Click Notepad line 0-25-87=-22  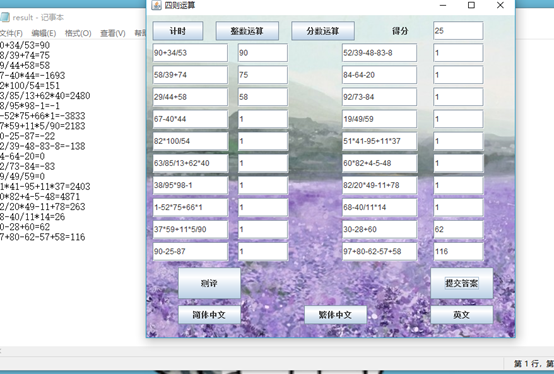[28, 136]
